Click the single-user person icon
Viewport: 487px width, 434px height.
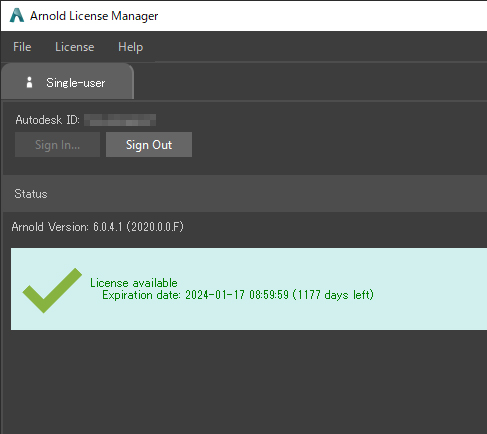click(x=29, y=82)
